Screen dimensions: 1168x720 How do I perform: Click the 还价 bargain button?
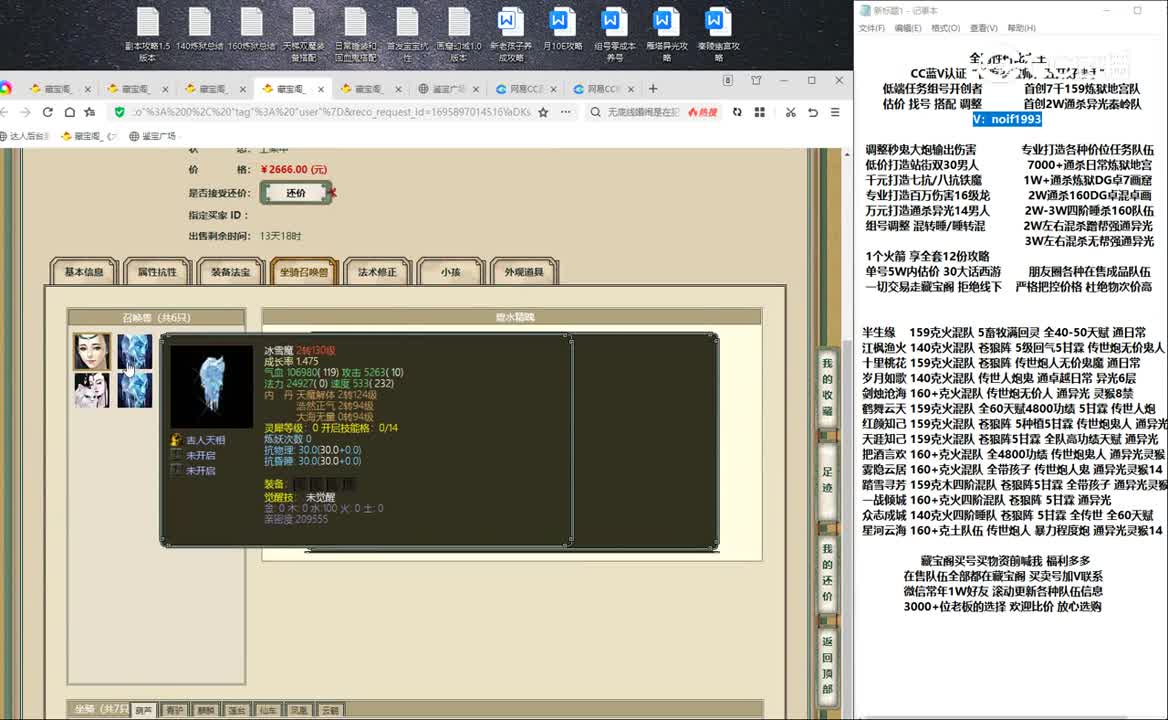(x=296, y=193)
